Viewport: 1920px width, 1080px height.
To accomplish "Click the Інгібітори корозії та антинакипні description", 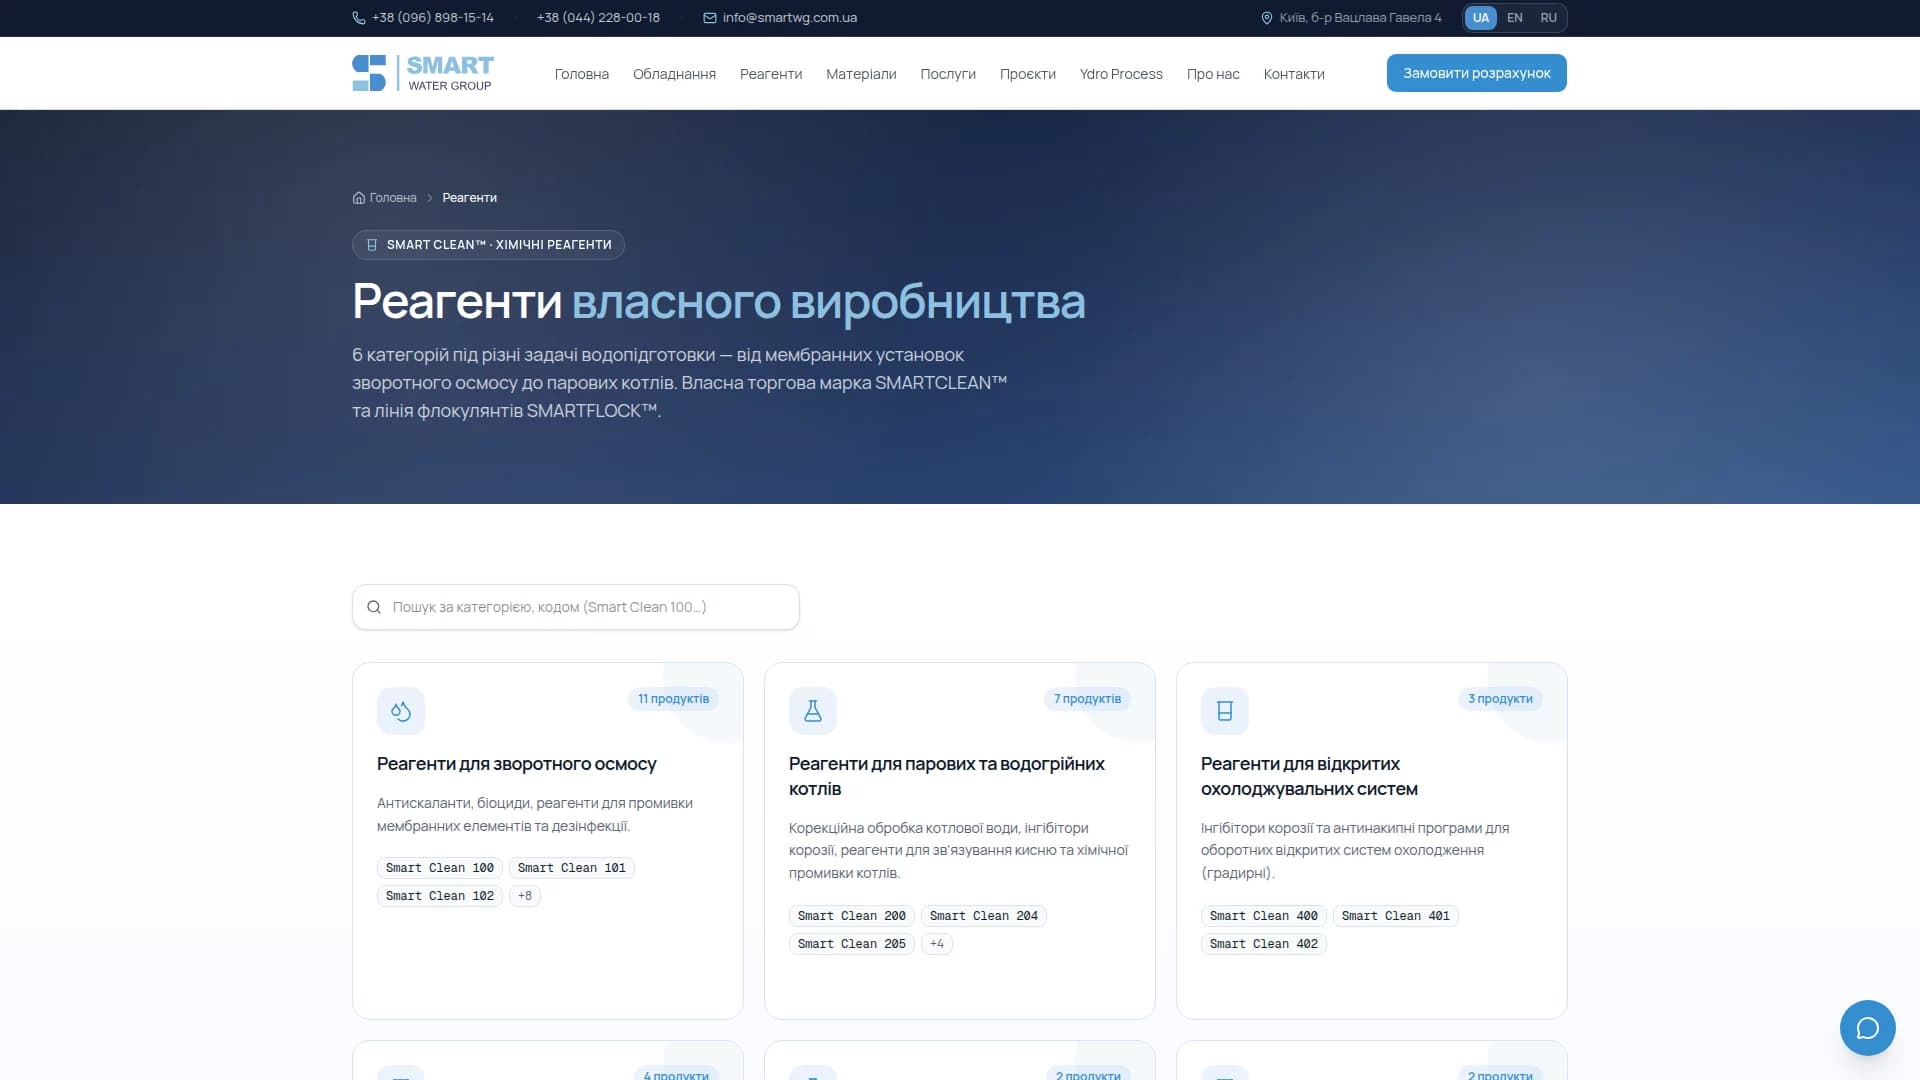I will 1355,851.
